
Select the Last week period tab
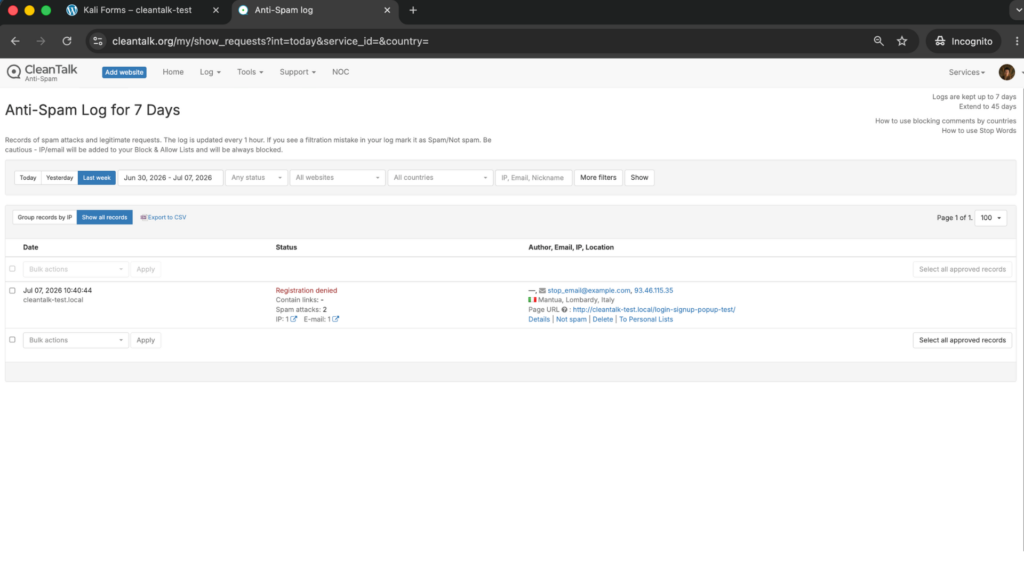[x=97, y=178]
